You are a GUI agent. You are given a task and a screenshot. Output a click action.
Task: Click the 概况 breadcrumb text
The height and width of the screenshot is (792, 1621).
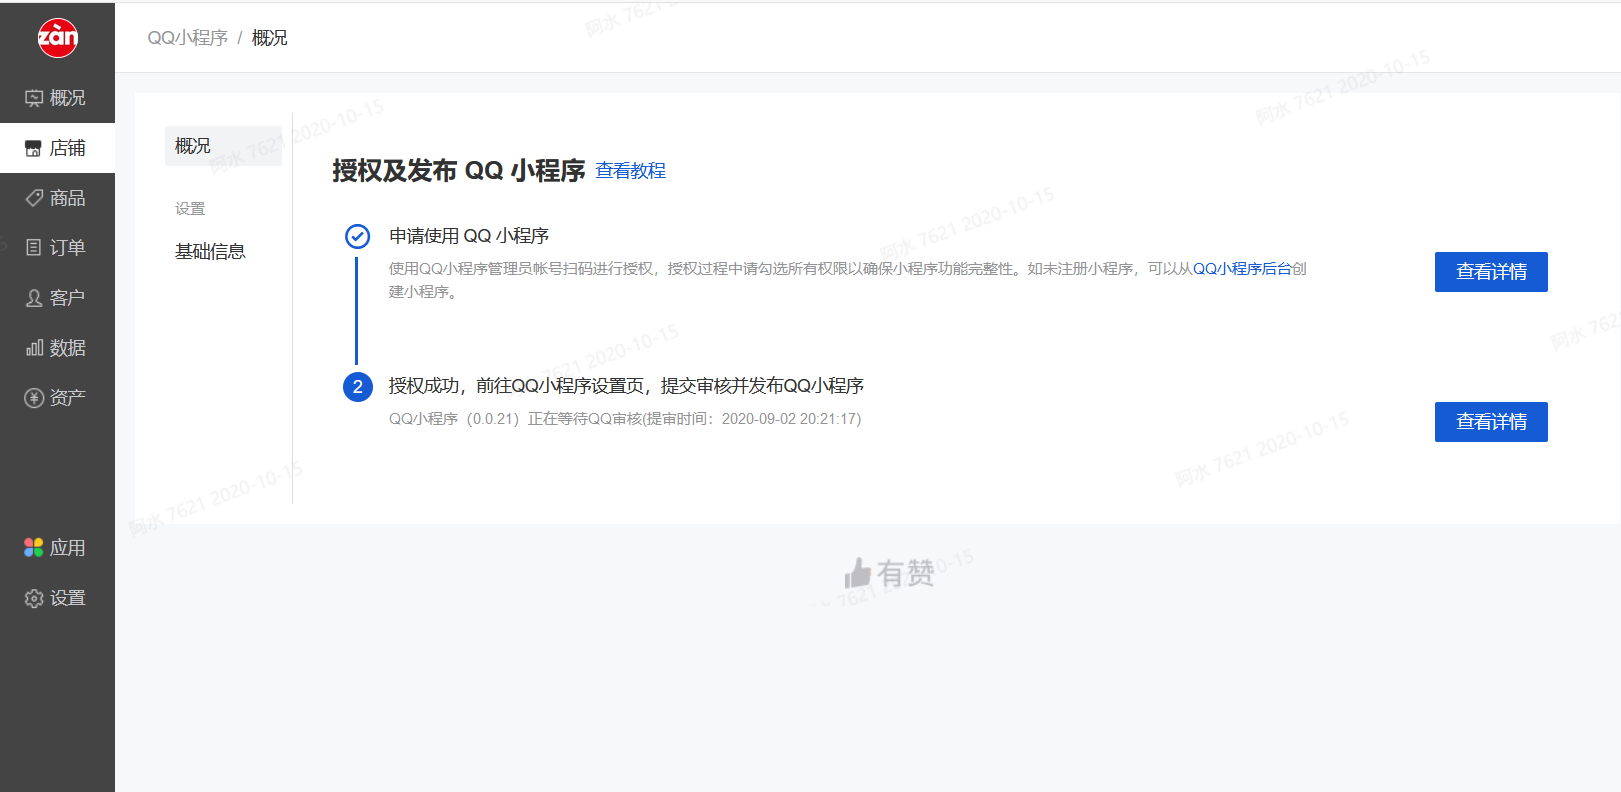(x=270, y=38)
